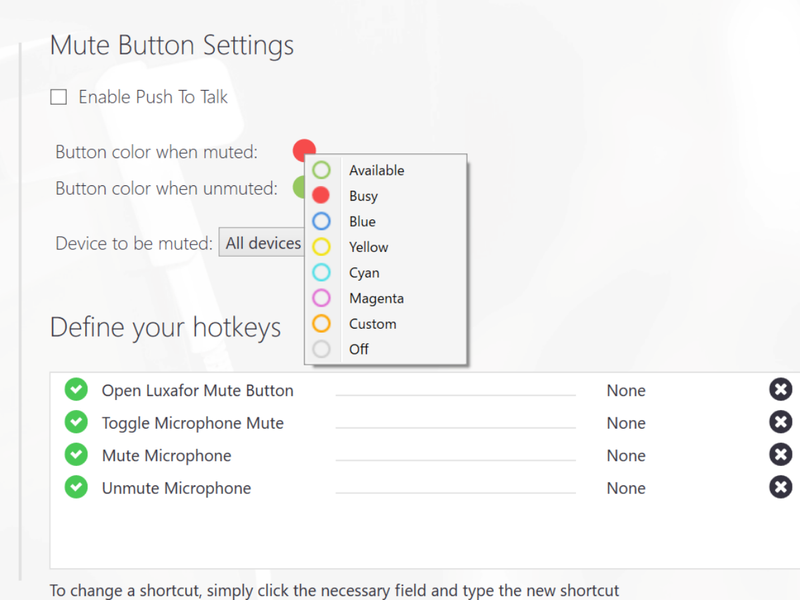This screenshot has height=600, width=800.
Task: Select the Open Luxafor Mute Button label
Action: coord(197,390)
